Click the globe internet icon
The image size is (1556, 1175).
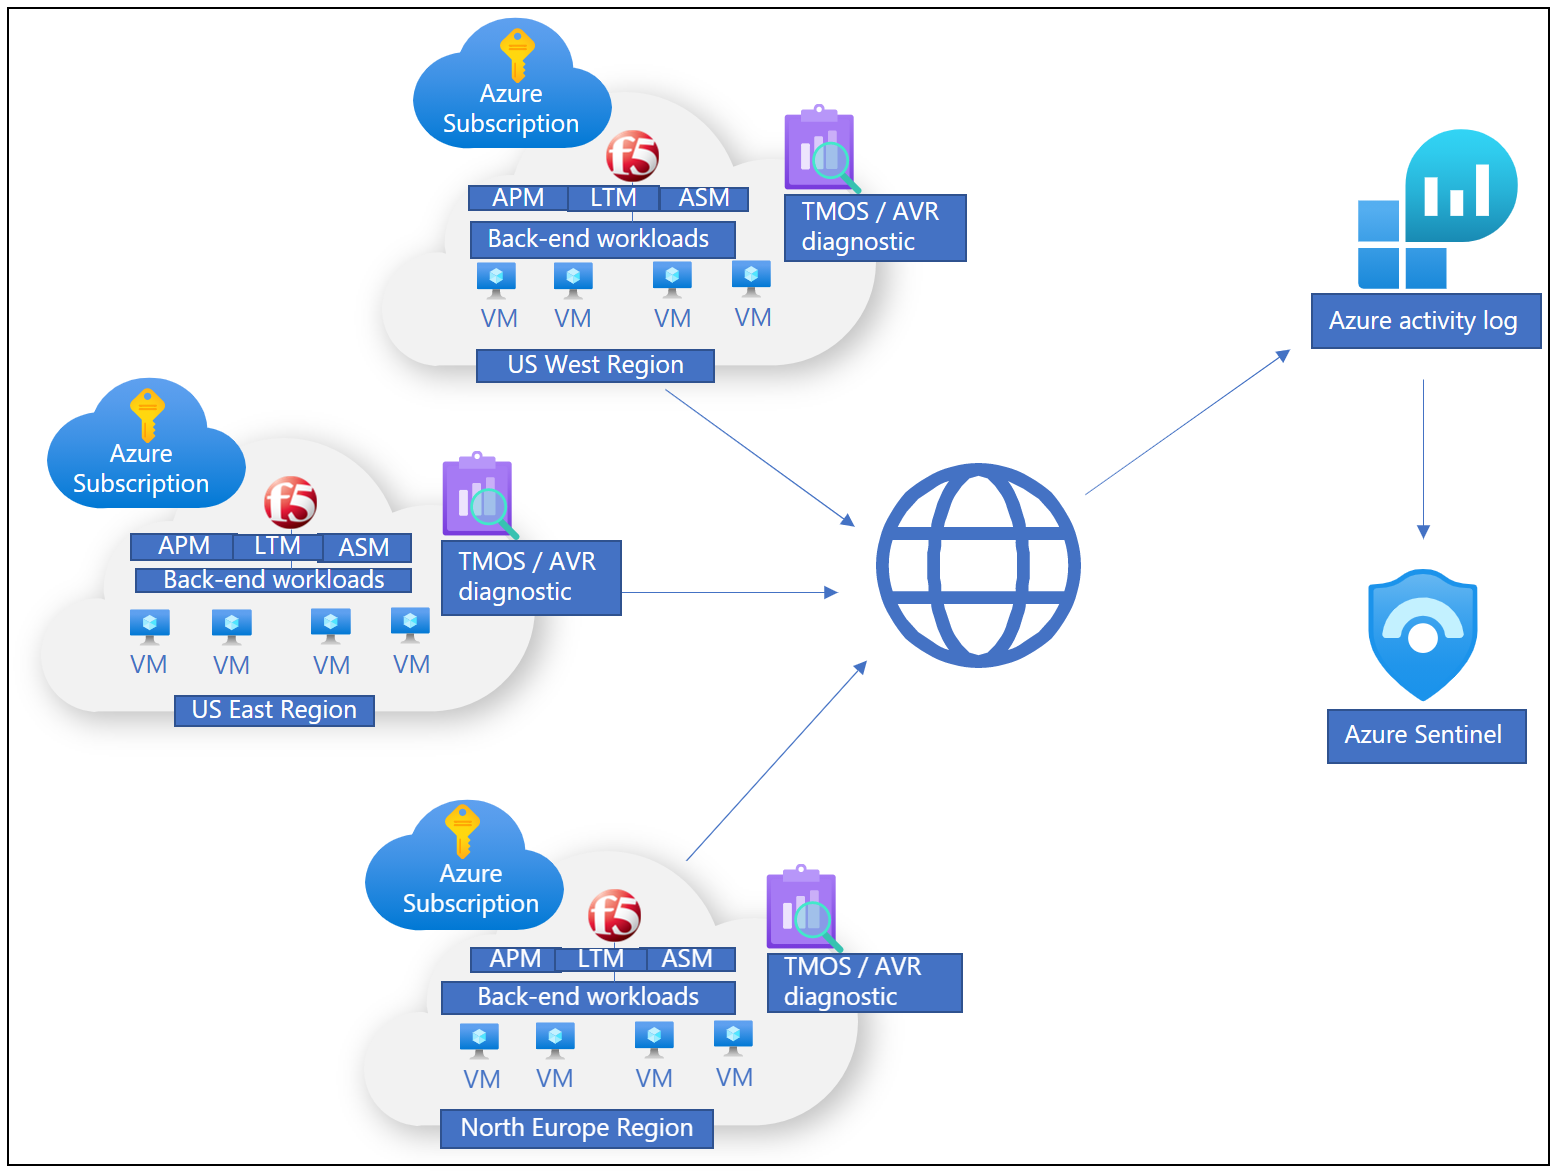click(978, 565)
